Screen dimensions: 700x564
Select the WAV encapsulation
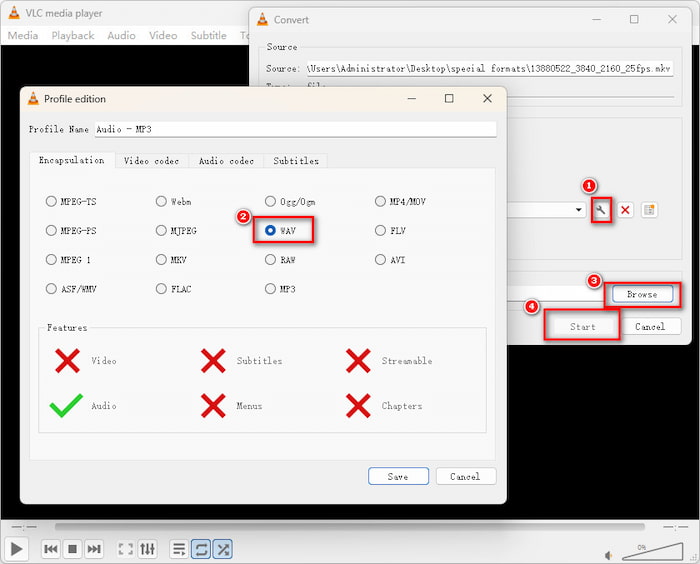tap(280, 230)
